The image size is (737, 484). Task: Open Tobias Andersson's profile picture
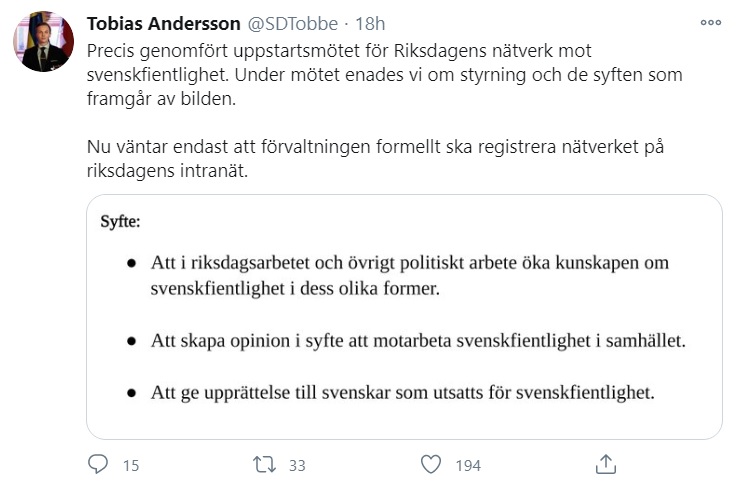(x=42, y=42)
